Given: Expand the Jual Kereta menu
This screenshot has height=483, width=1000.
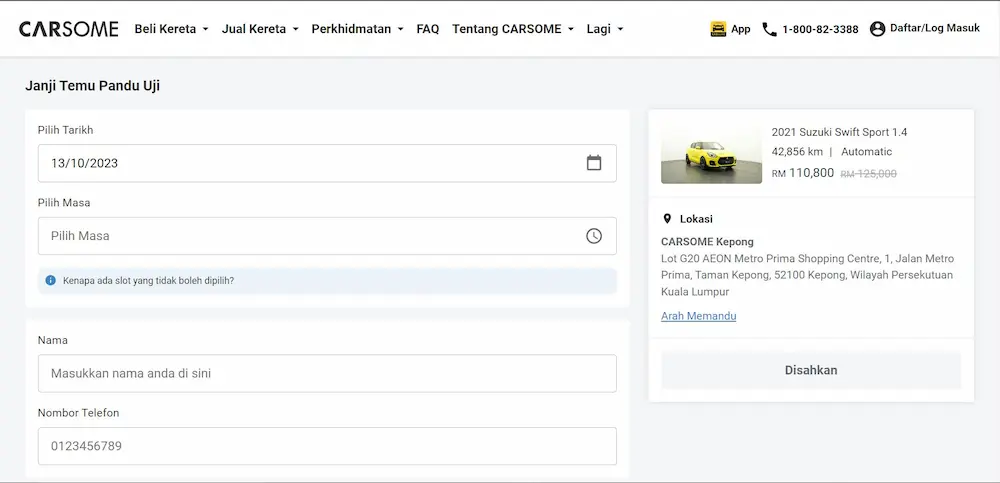Looking at the screenshot, I should (x=260, y=29).
